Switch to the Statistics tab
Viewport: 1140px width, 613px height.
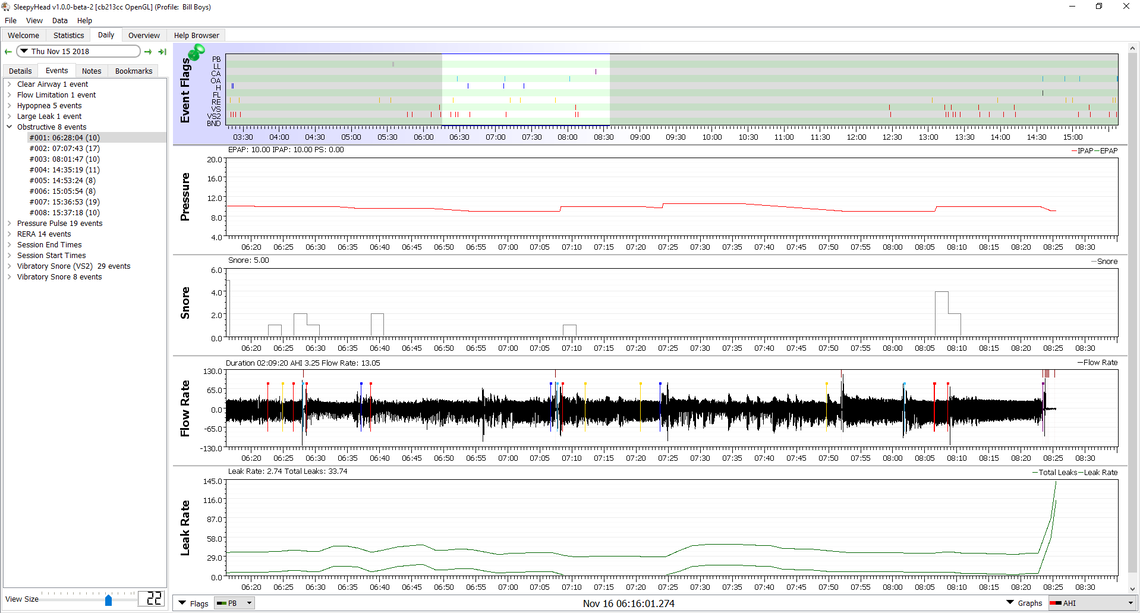(x=68, y=35)
